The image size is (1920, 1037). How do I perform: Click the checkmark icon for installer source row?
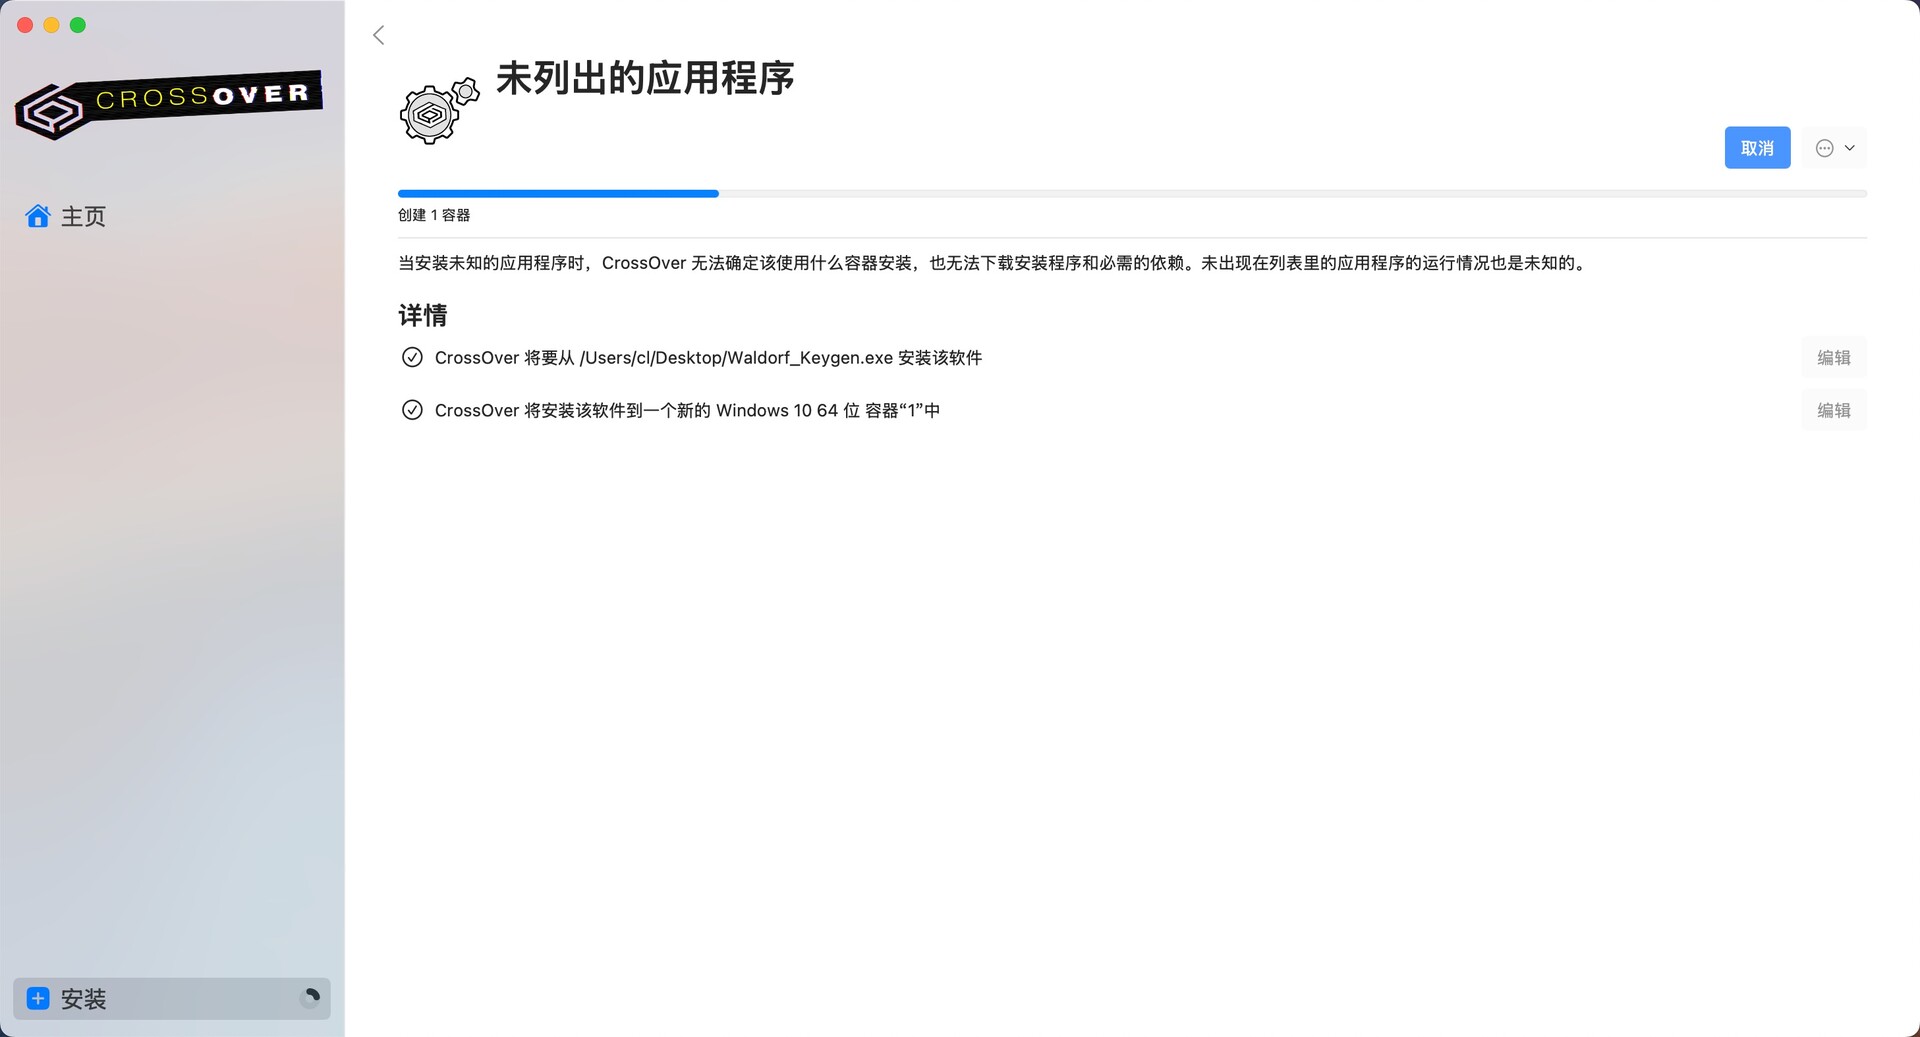click(x=412, y=357)
